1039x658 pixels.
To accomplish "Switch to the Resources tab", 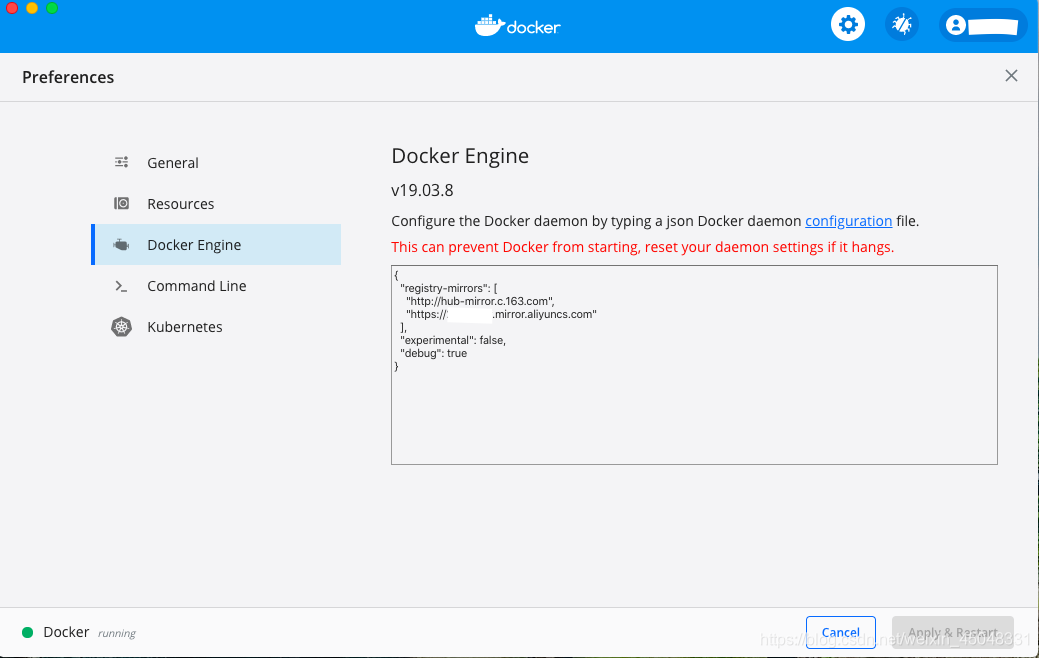I will point(216,203).
